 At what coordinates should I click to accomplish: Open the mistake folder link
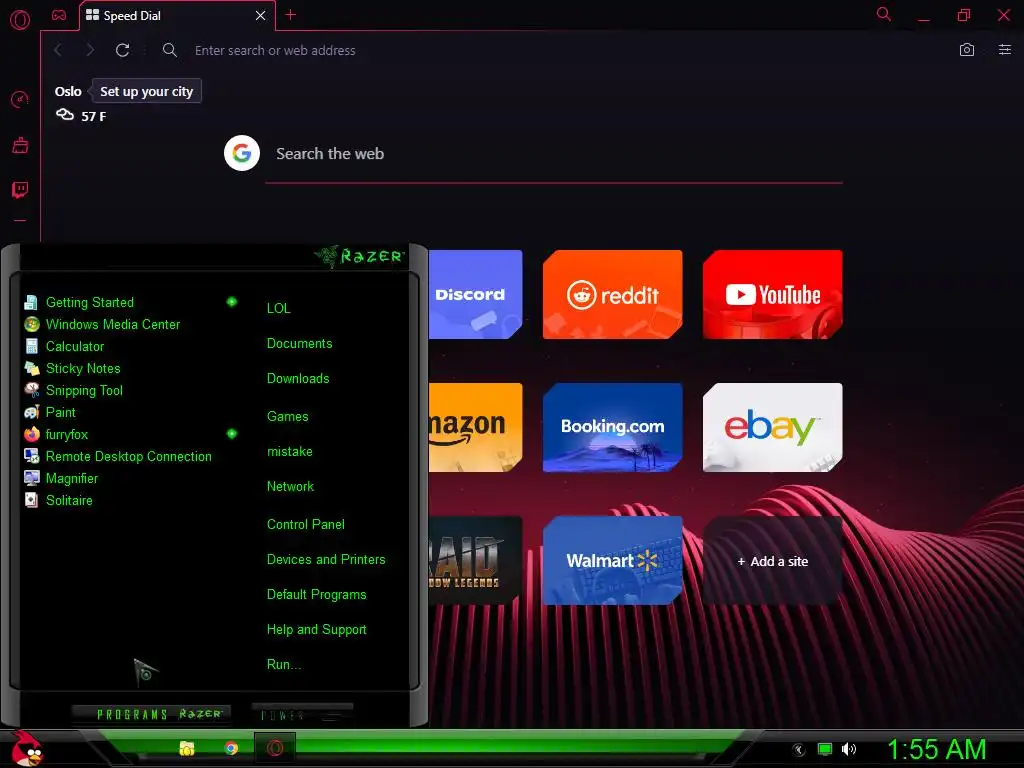pyautogui.click(x=289, y=451)
